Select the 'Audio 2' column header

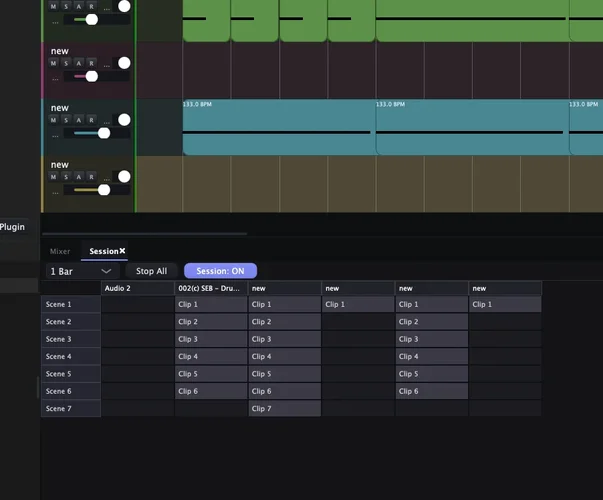(x=138, y=288)
